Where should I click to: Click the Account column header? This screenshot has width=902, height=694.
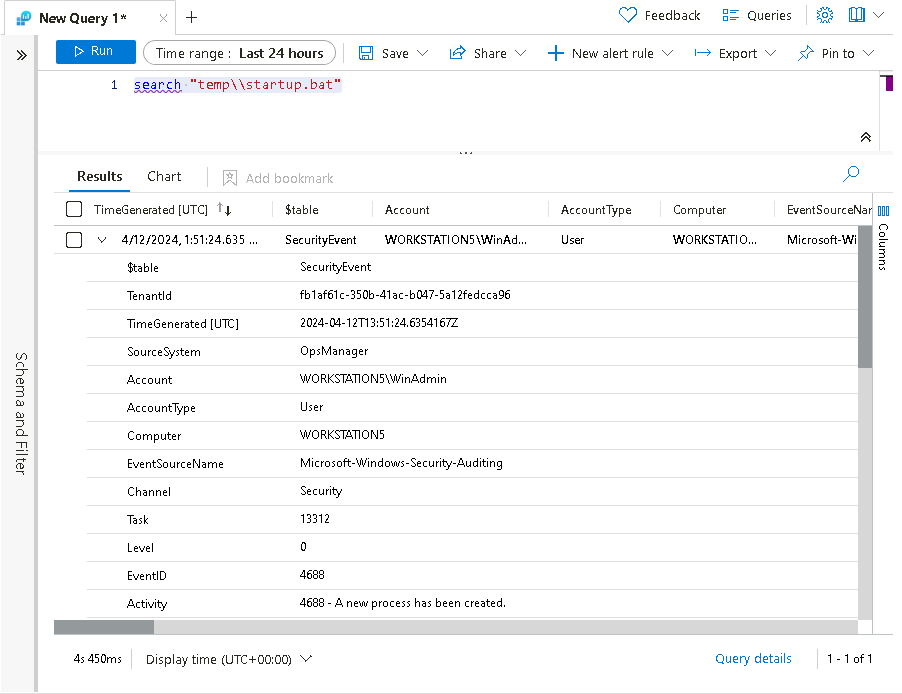(407, 209)
